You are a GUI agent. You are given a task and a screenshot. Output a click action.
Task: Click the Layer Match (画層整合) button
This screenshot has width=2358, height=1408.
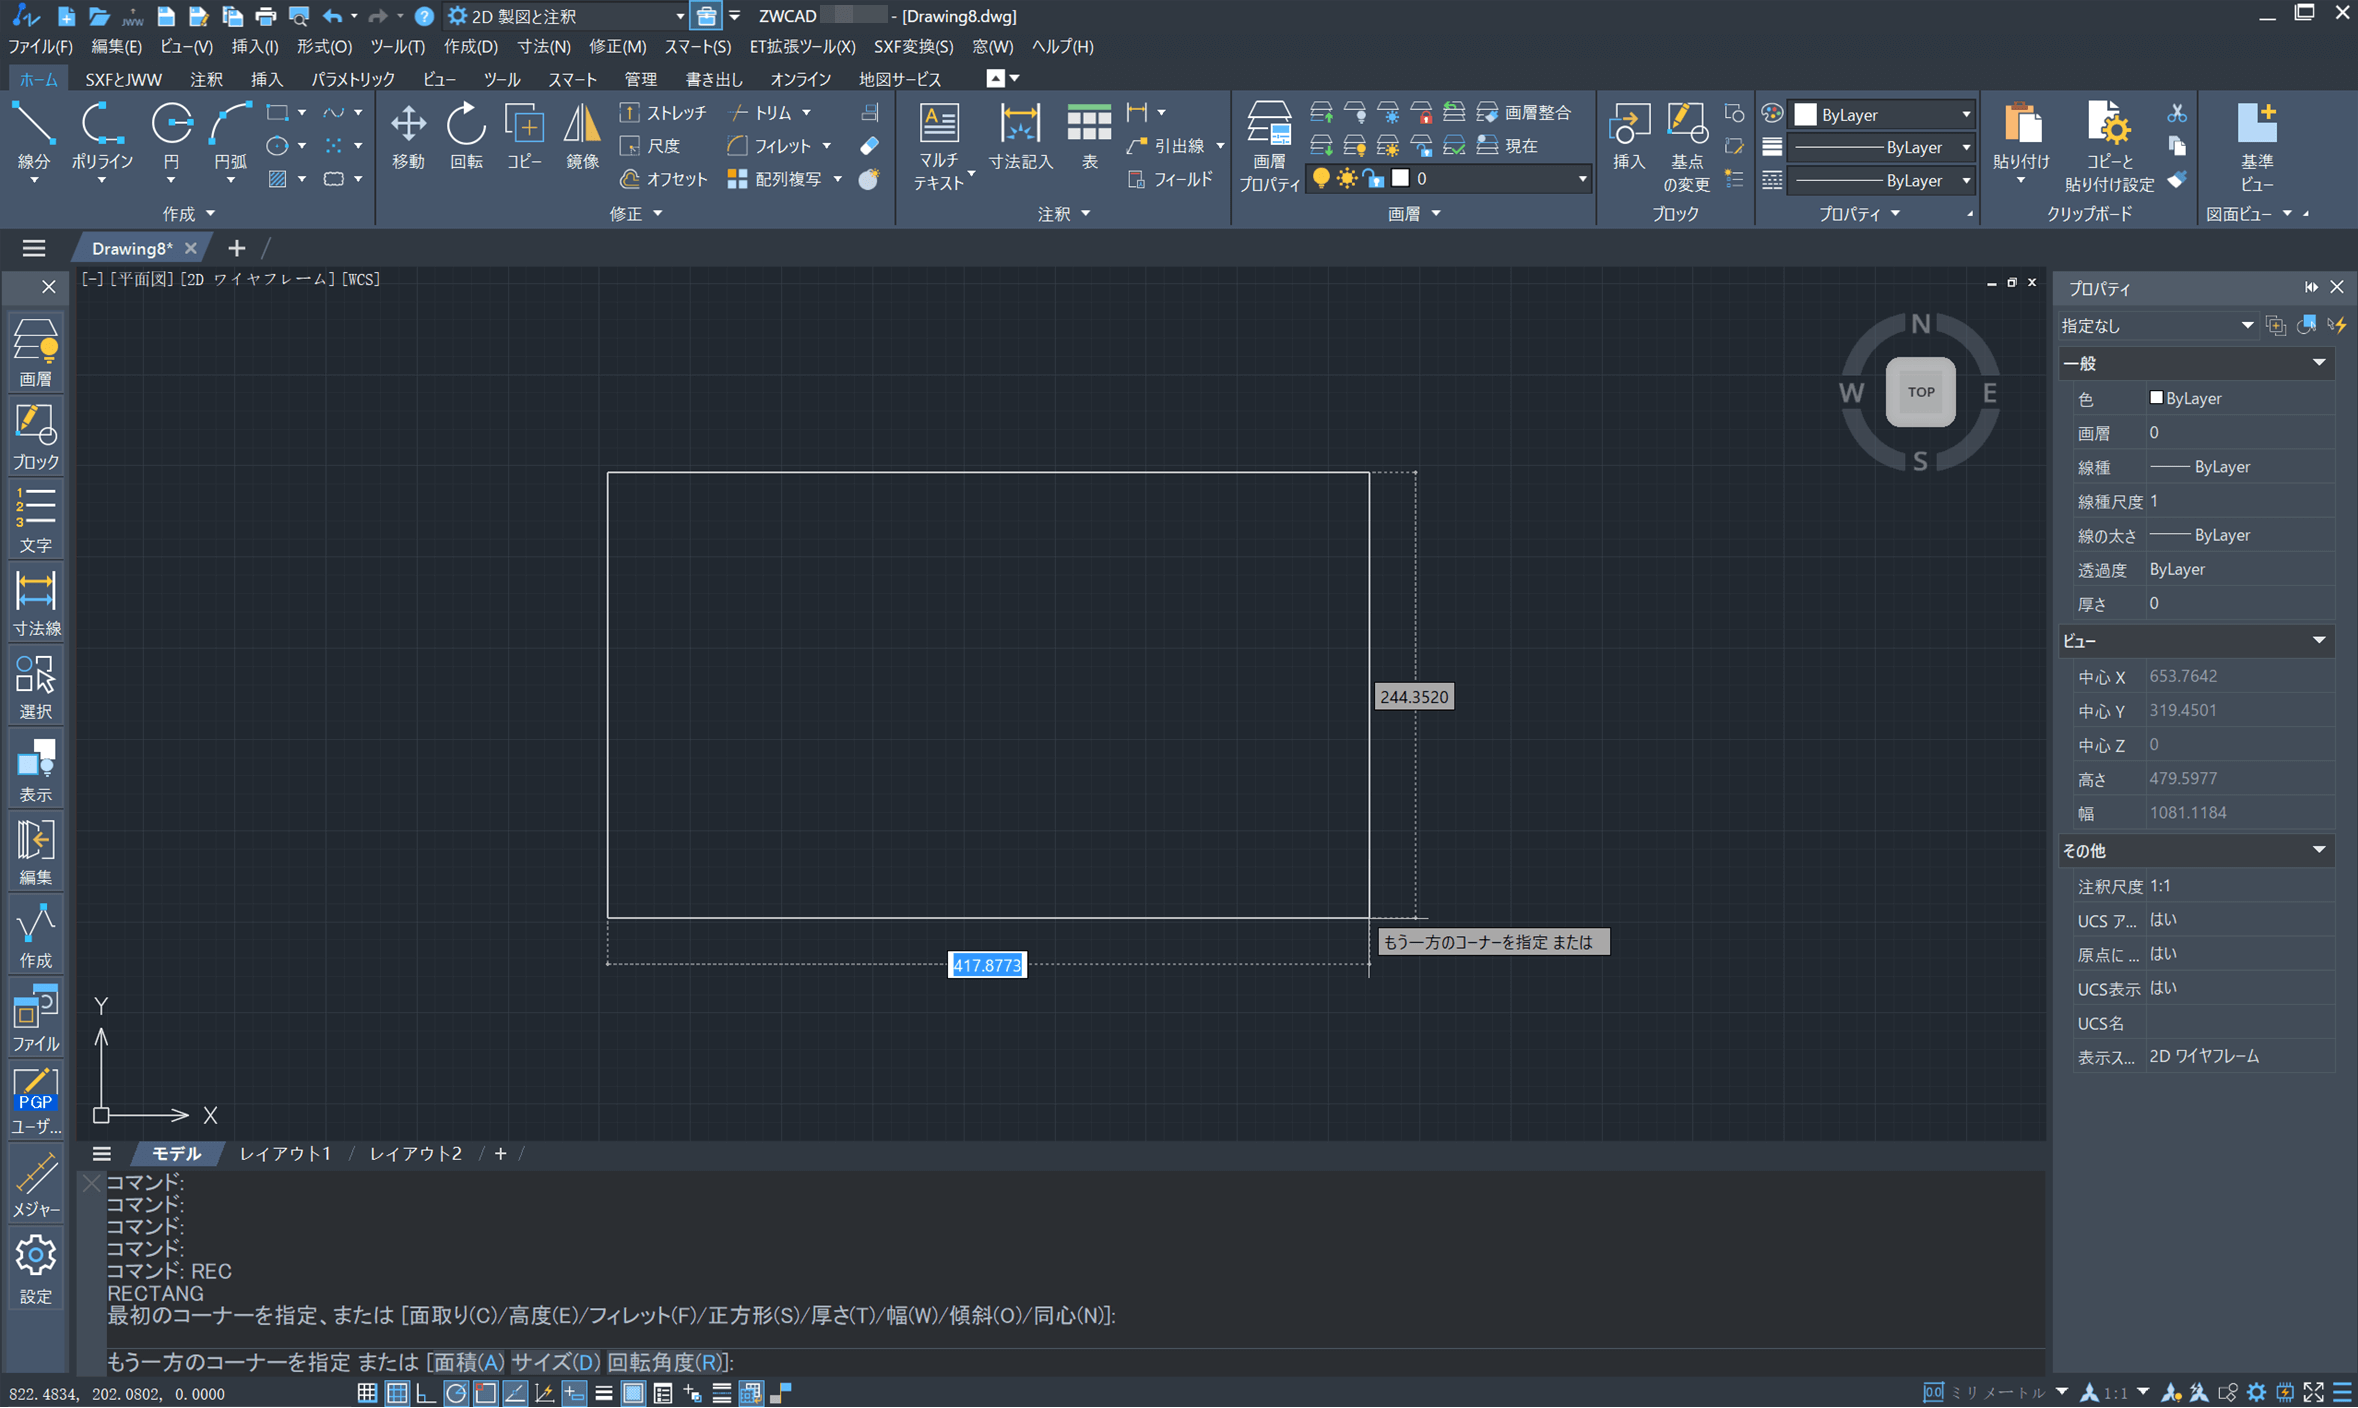(x=1525, y=113)
